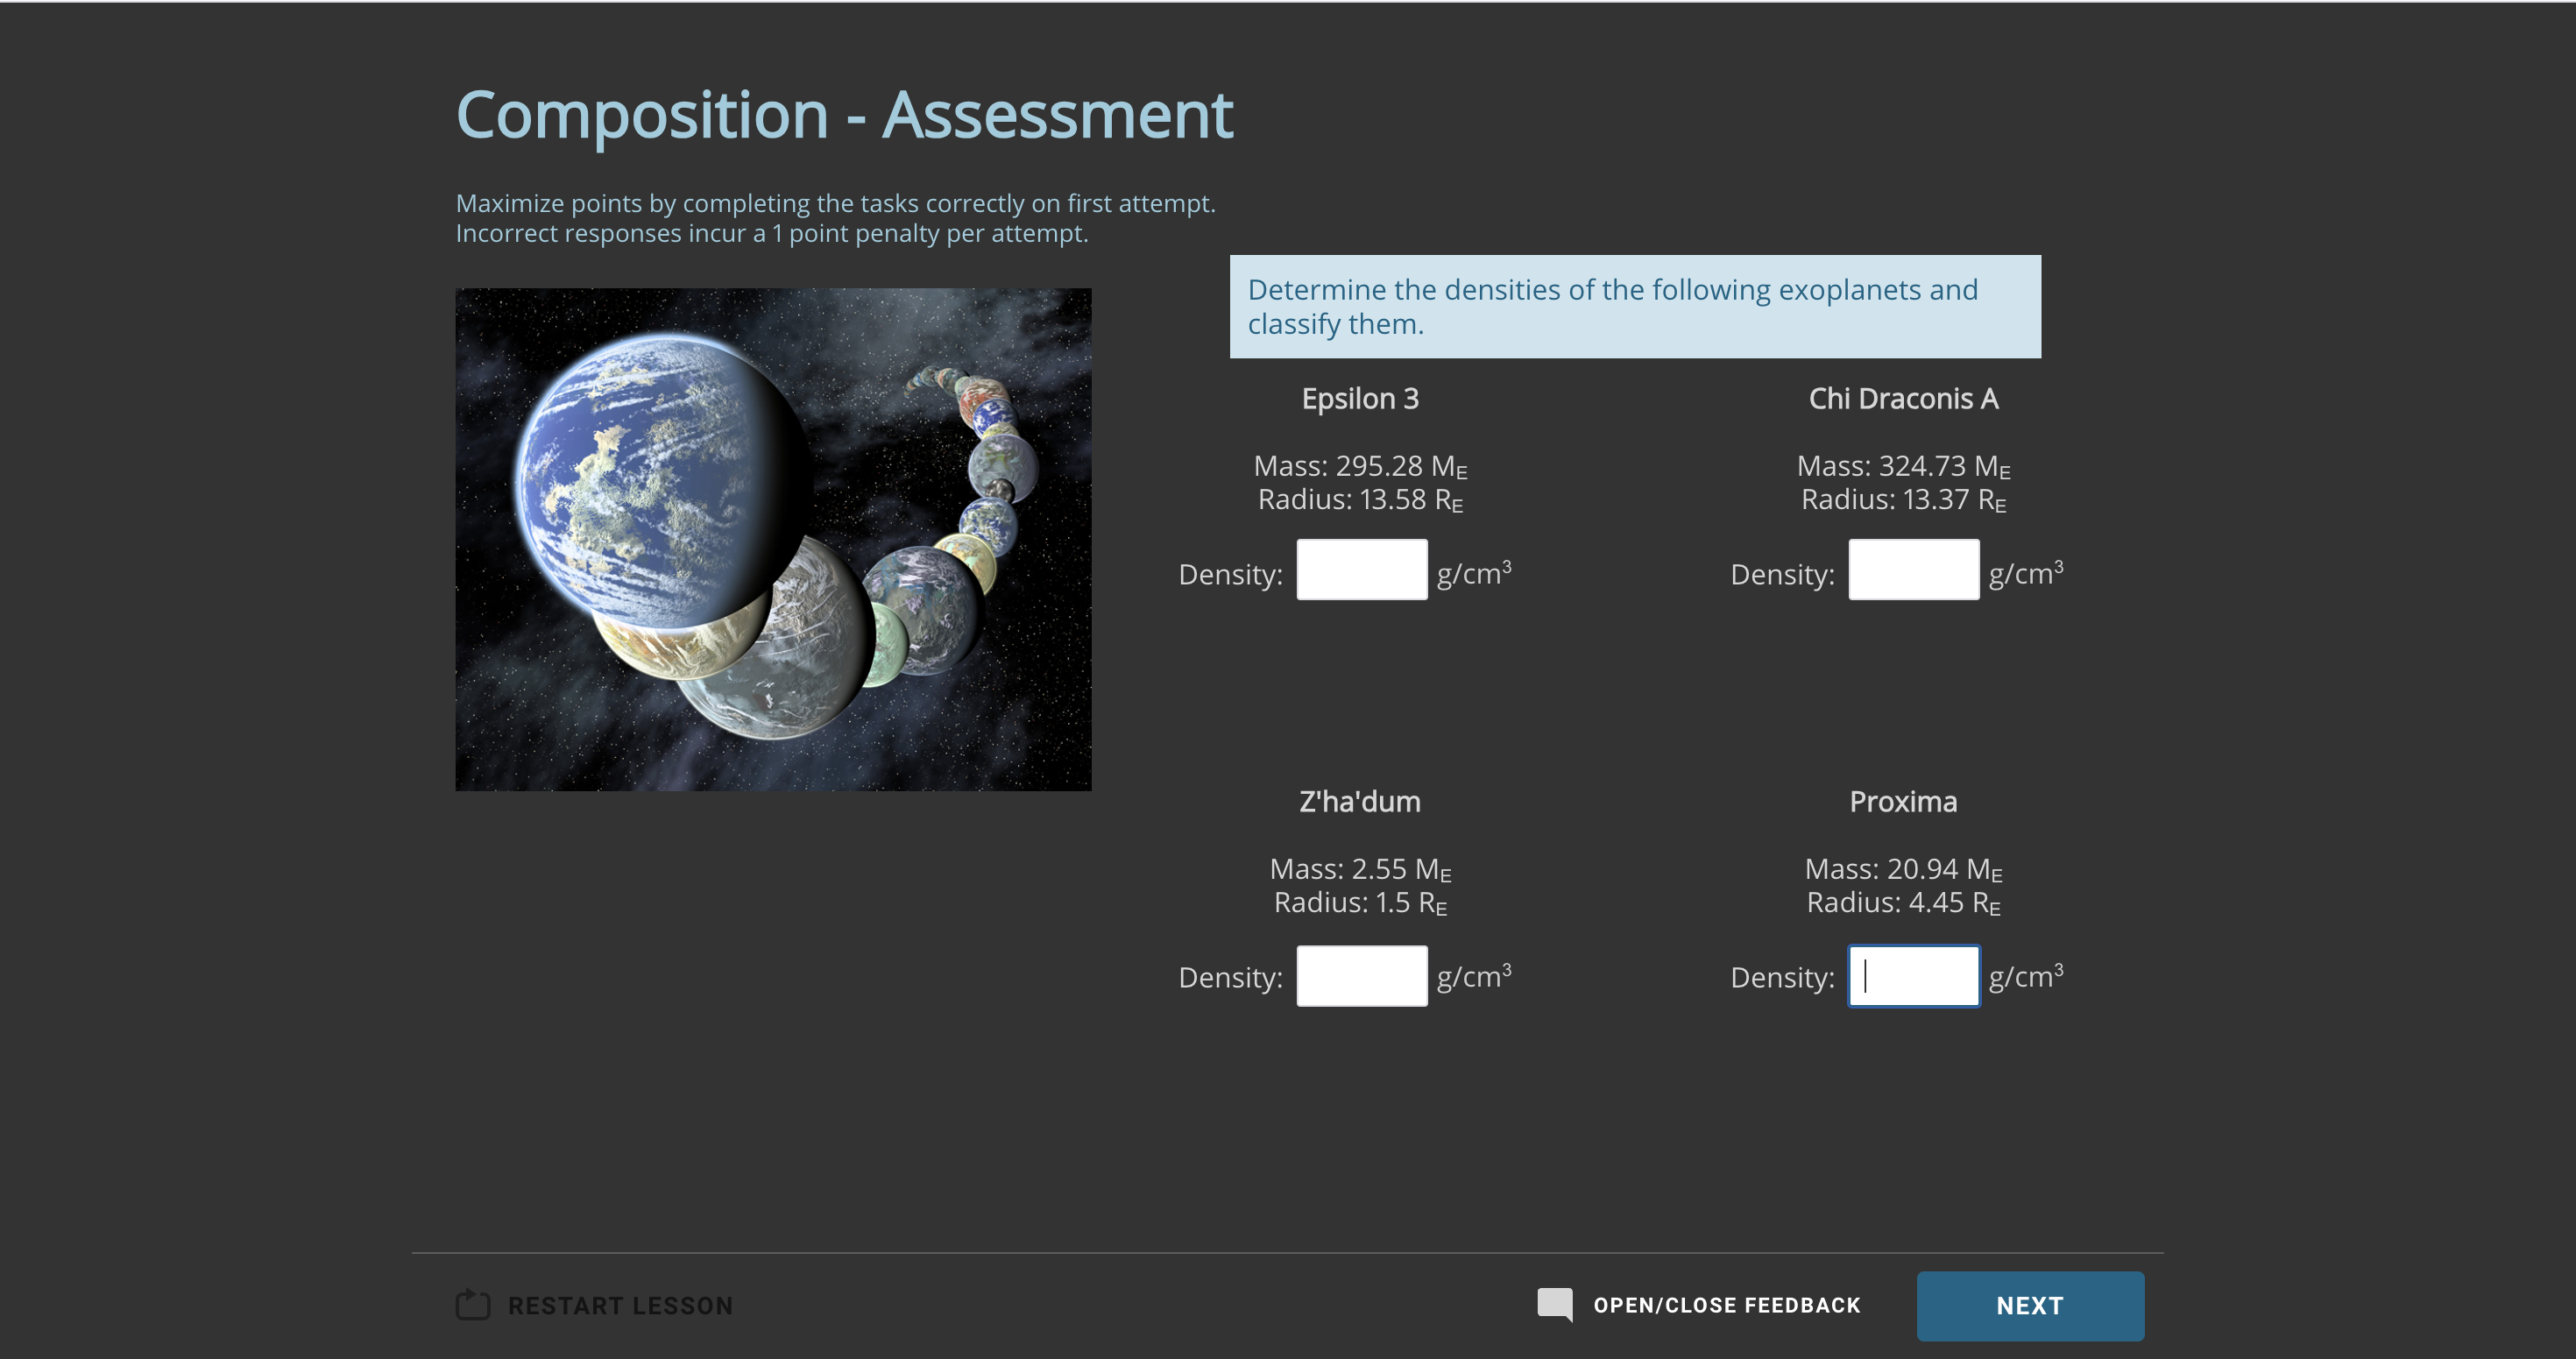2576x1359 pixels.
Task: Click inside Z'ha'dum's density entry box
Action: pos(1362,975)
